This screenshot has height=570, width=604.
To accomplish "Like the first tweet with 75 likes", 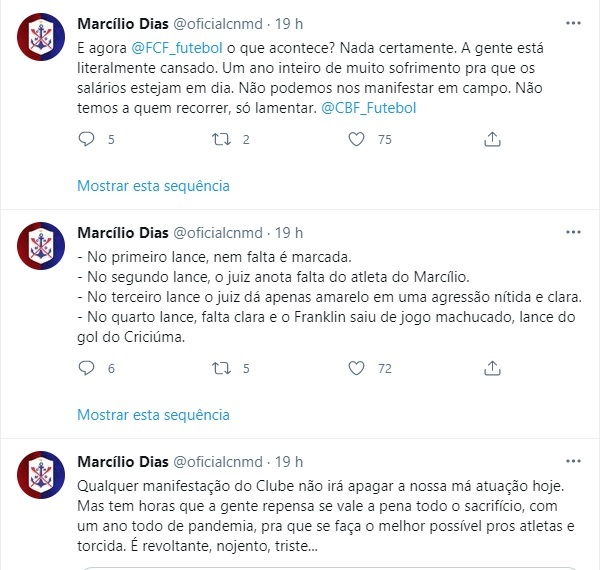I will (356, 139).
